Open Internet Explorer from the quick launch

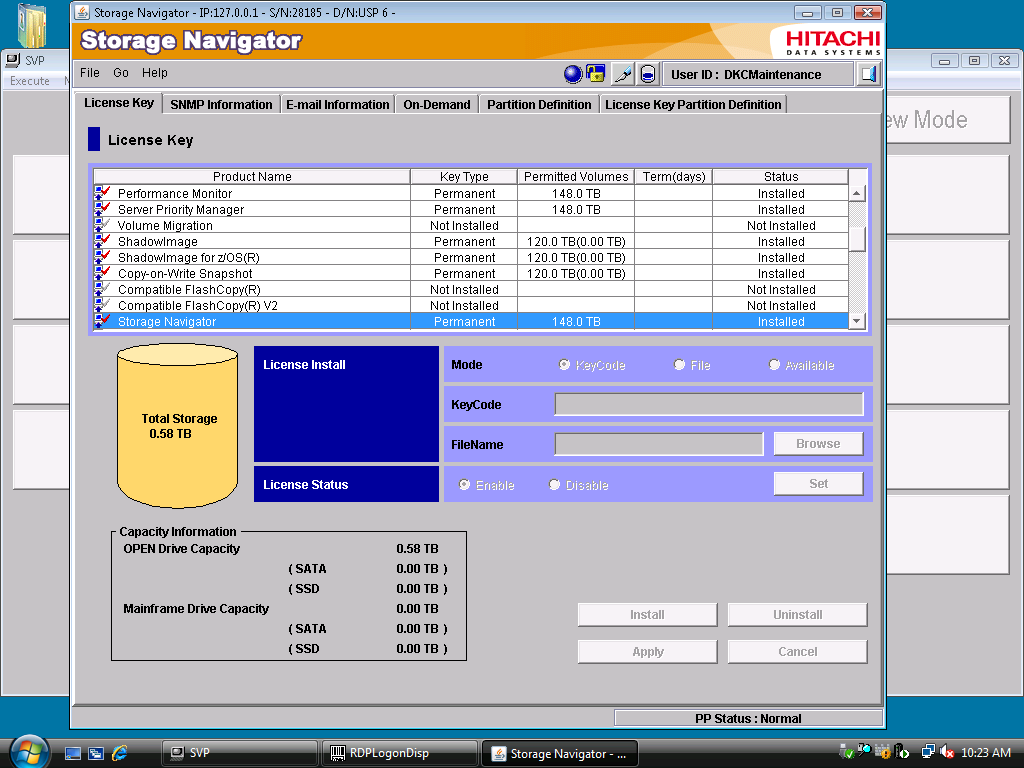(120, 753)
